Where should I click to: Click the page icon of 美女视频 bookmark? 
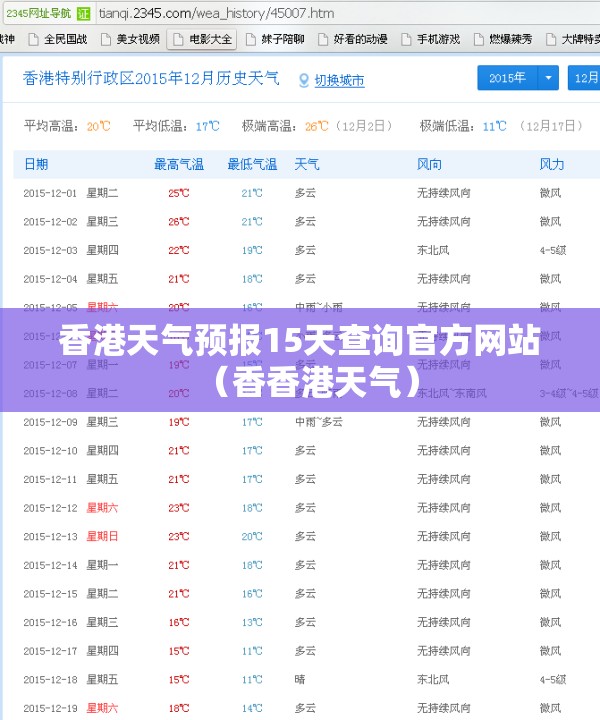pyautogui.click(x=106, y=39)
